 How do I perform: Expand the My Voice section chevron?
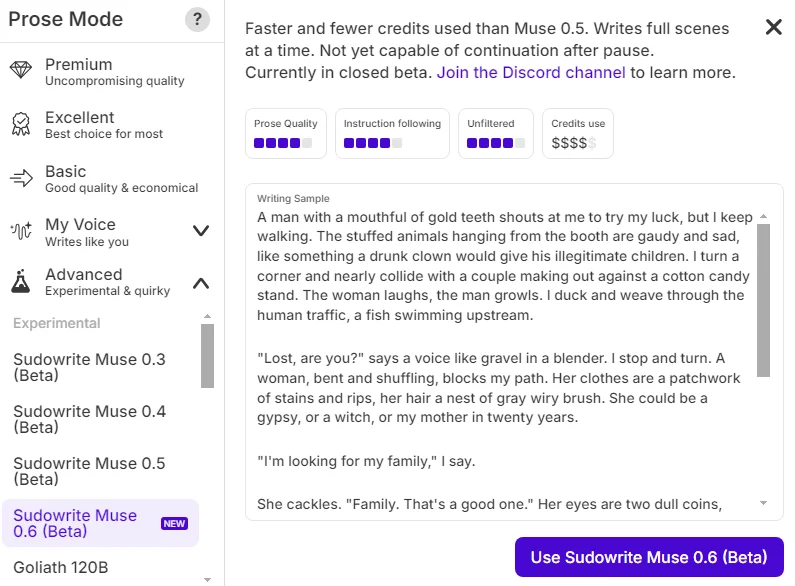[201, 231]
